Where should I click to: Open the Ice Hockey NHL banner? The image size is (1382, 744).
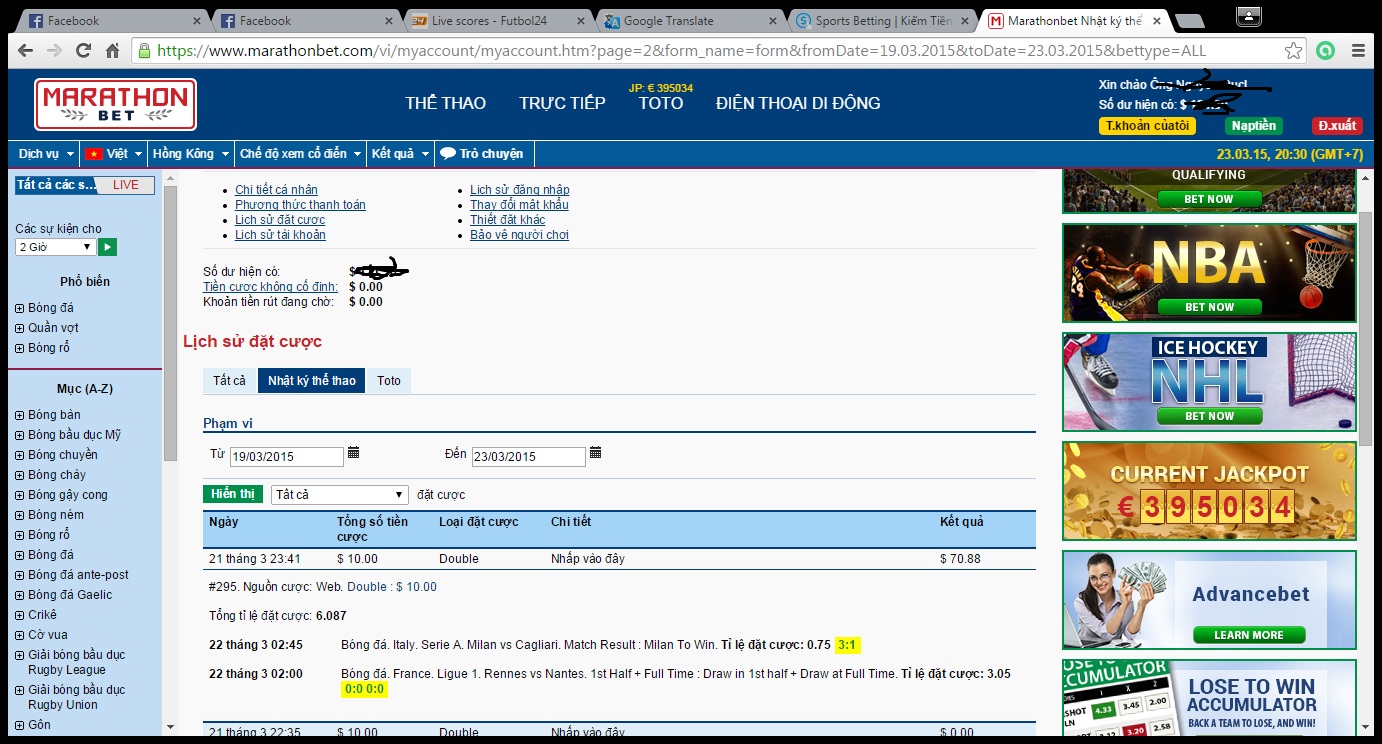tap(1209, 382)
